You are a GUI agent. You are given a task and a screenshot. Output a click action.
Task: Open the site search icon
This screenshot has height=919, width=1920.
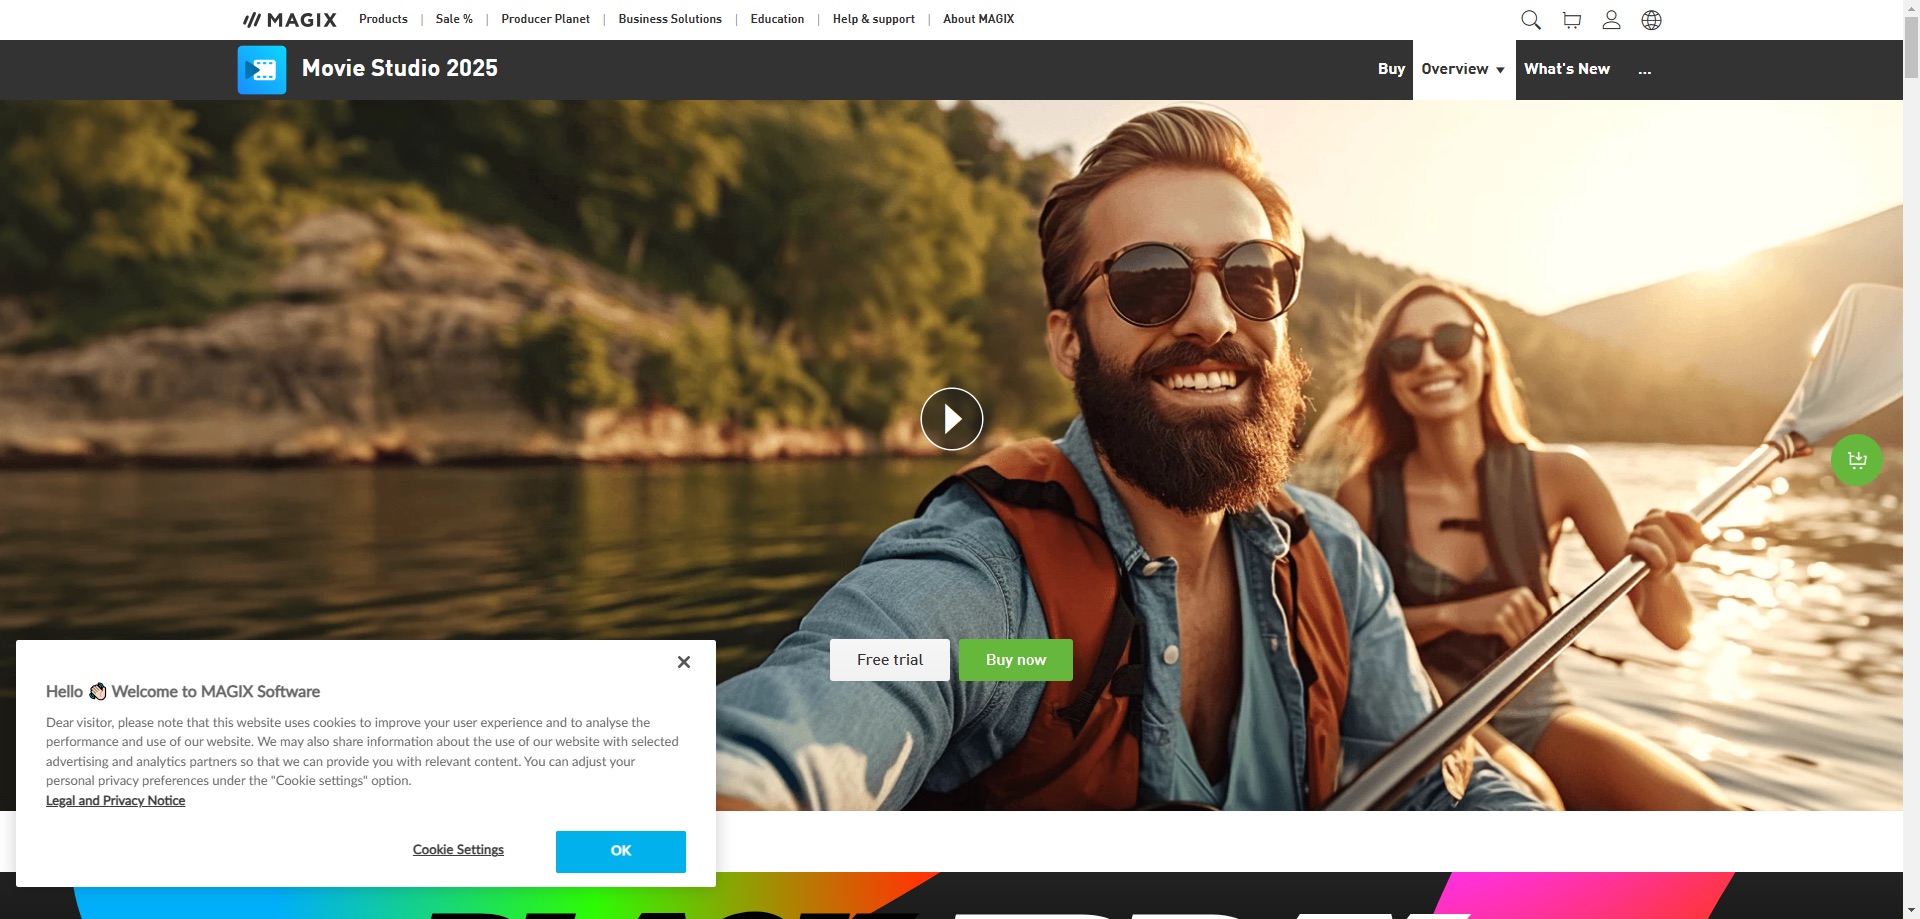coord(1531,20)
